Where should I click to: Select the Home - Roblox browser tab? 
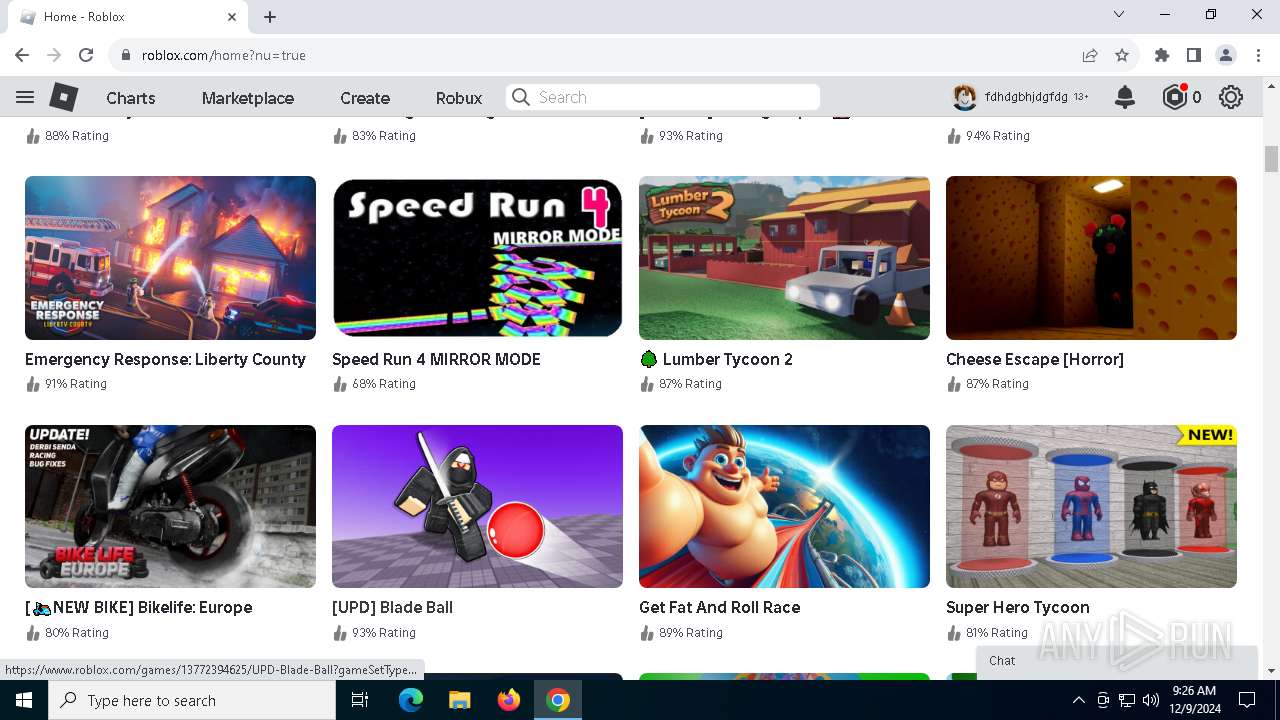pyautogui.click(x=127, y=17)
